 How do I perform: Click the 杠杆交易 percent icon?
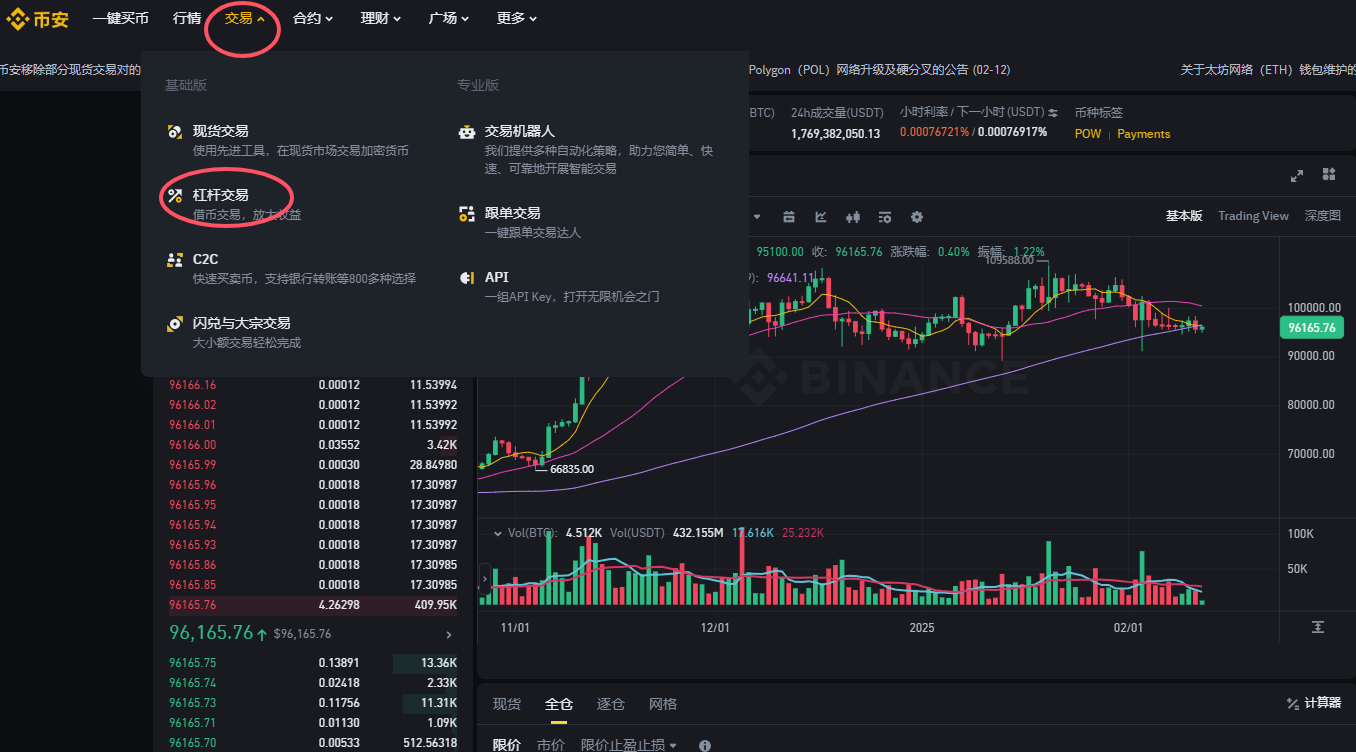tap(174, 195)
